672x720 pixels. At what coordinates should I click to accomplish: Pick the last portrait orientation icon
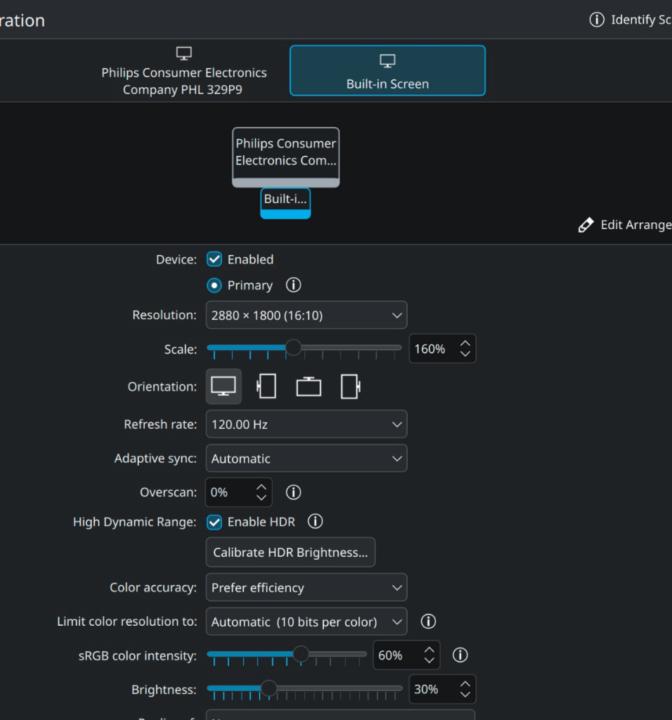tap(350, 387)
